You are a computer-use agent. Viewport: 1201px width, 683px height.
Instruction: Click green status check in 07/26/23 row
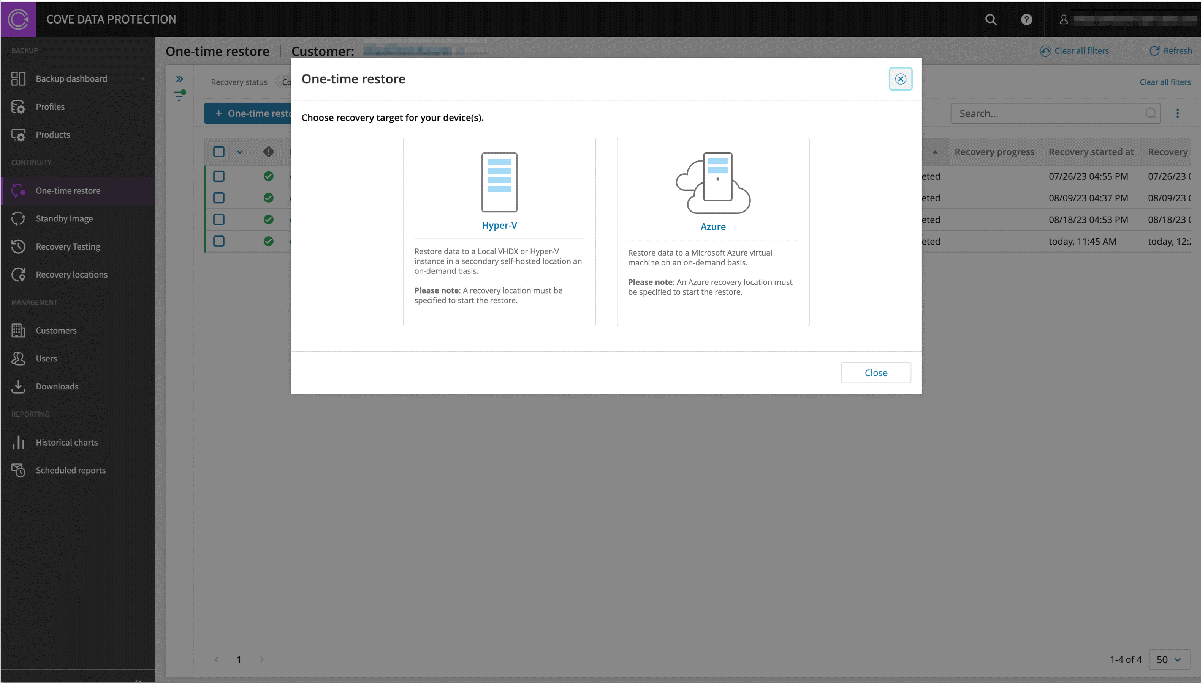tap(268, 176)
